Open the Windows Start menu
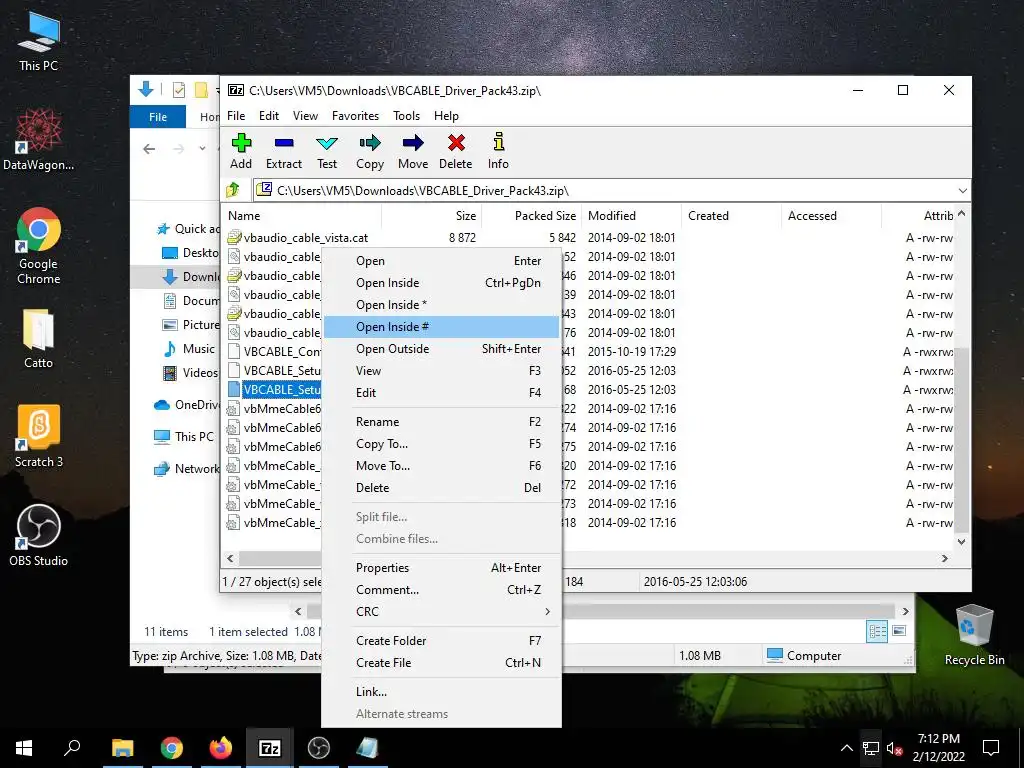This screenshot has height=768, width=1024. [x=24, y=748]
